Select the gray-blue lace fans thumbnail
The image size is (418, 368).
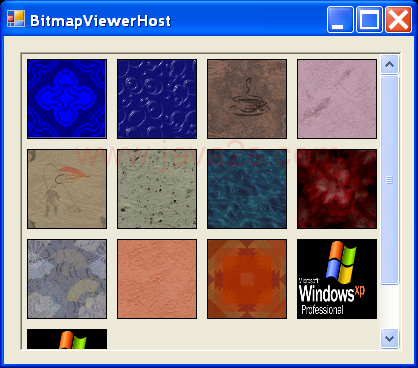[x=67, y=279]
